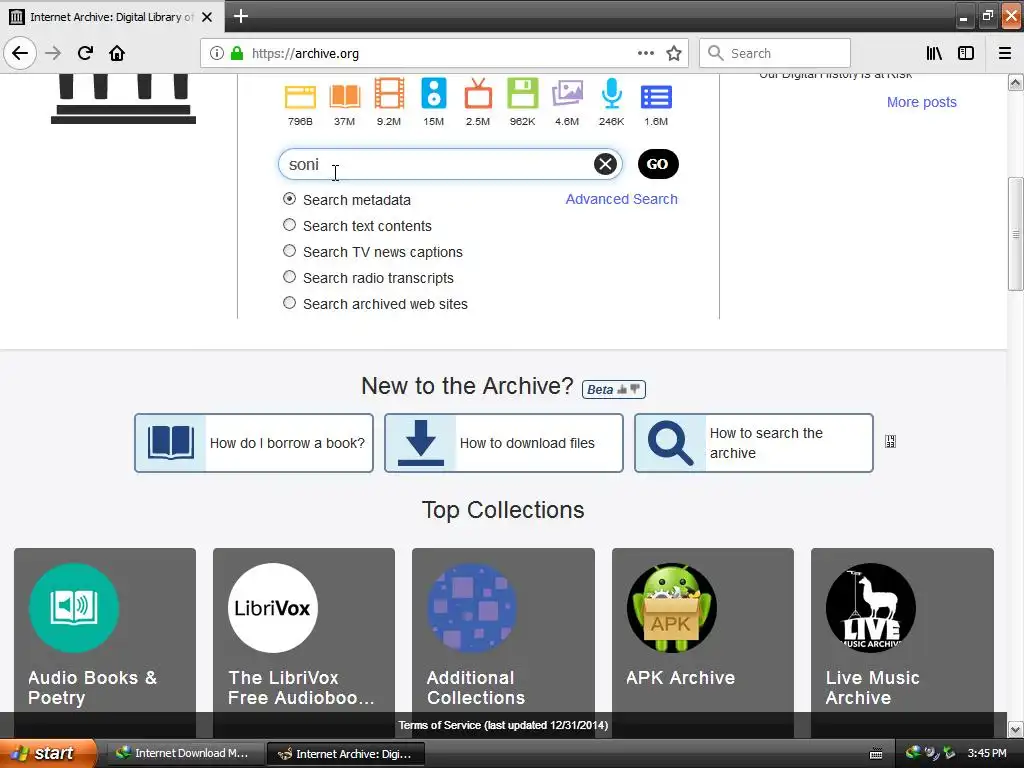
Task: Click the green padlock security icon
Action: 237,54
